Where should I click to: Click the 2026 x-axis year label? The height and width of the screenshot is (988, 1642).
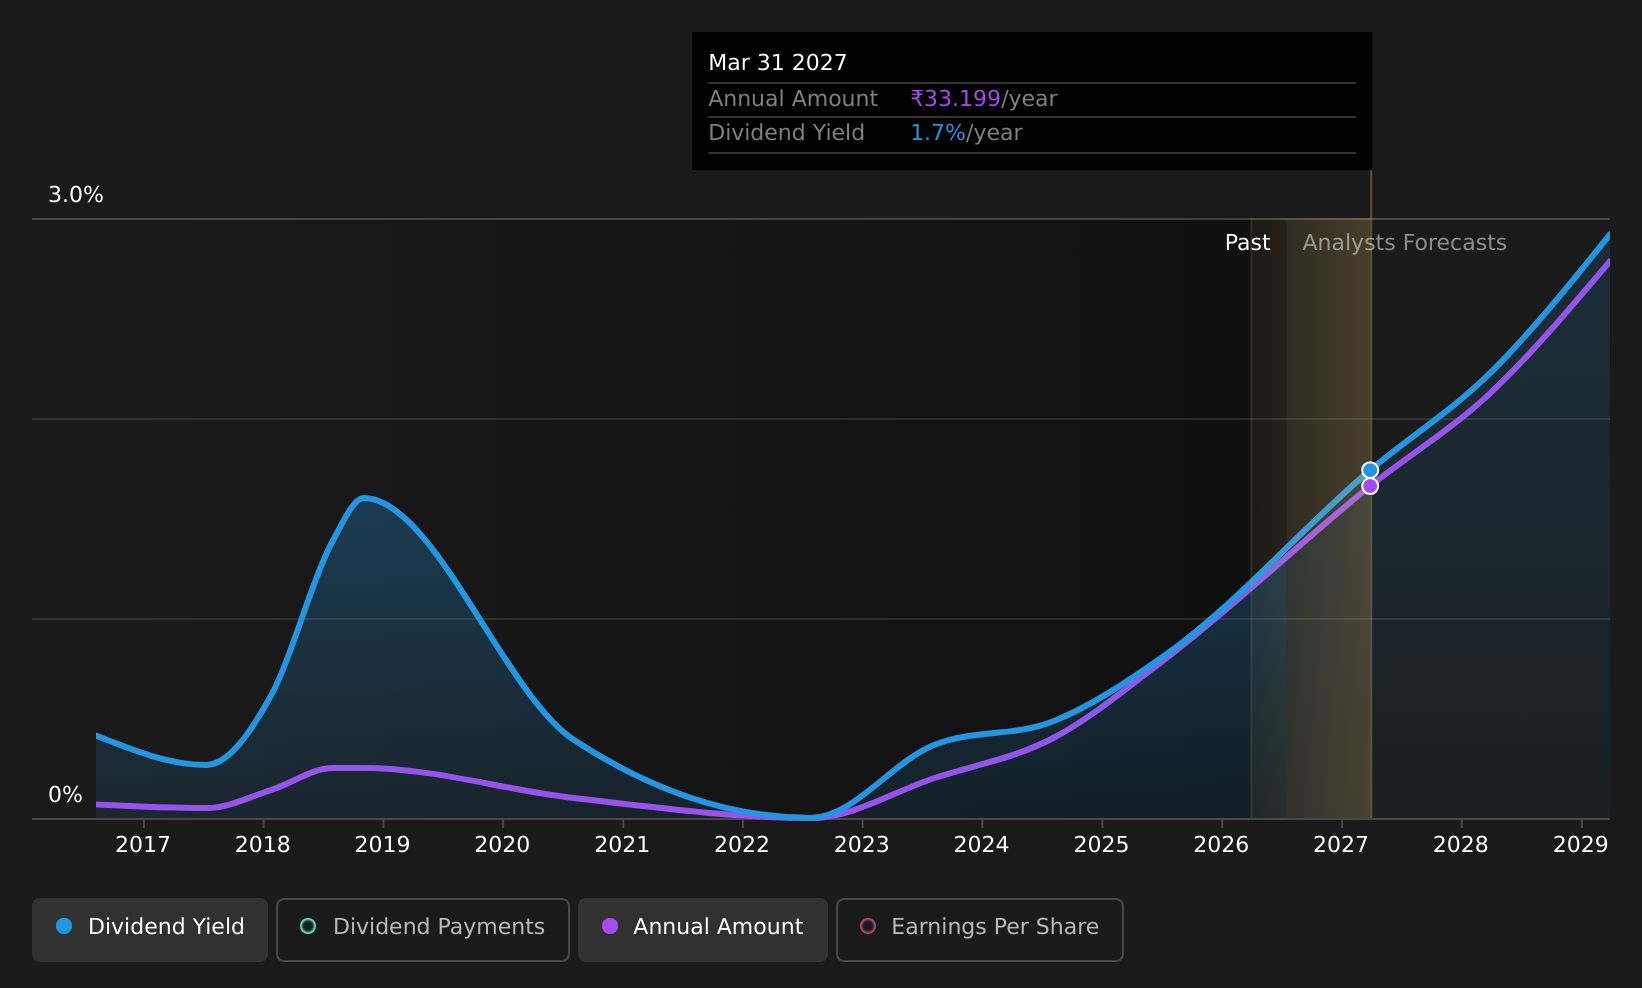point(1221,845)
